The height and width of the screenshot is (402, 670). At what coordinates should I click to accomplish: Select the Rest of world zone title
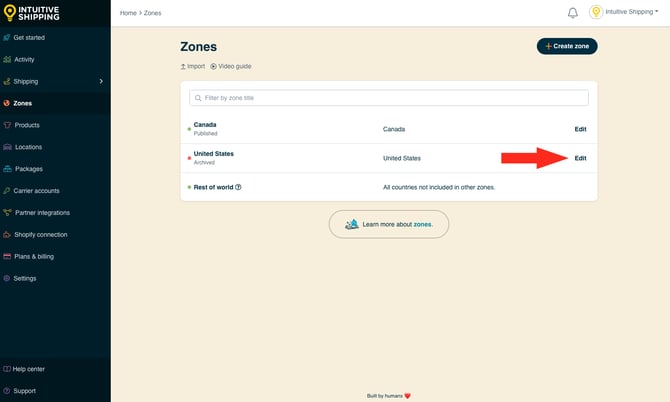tap(214, 187)
